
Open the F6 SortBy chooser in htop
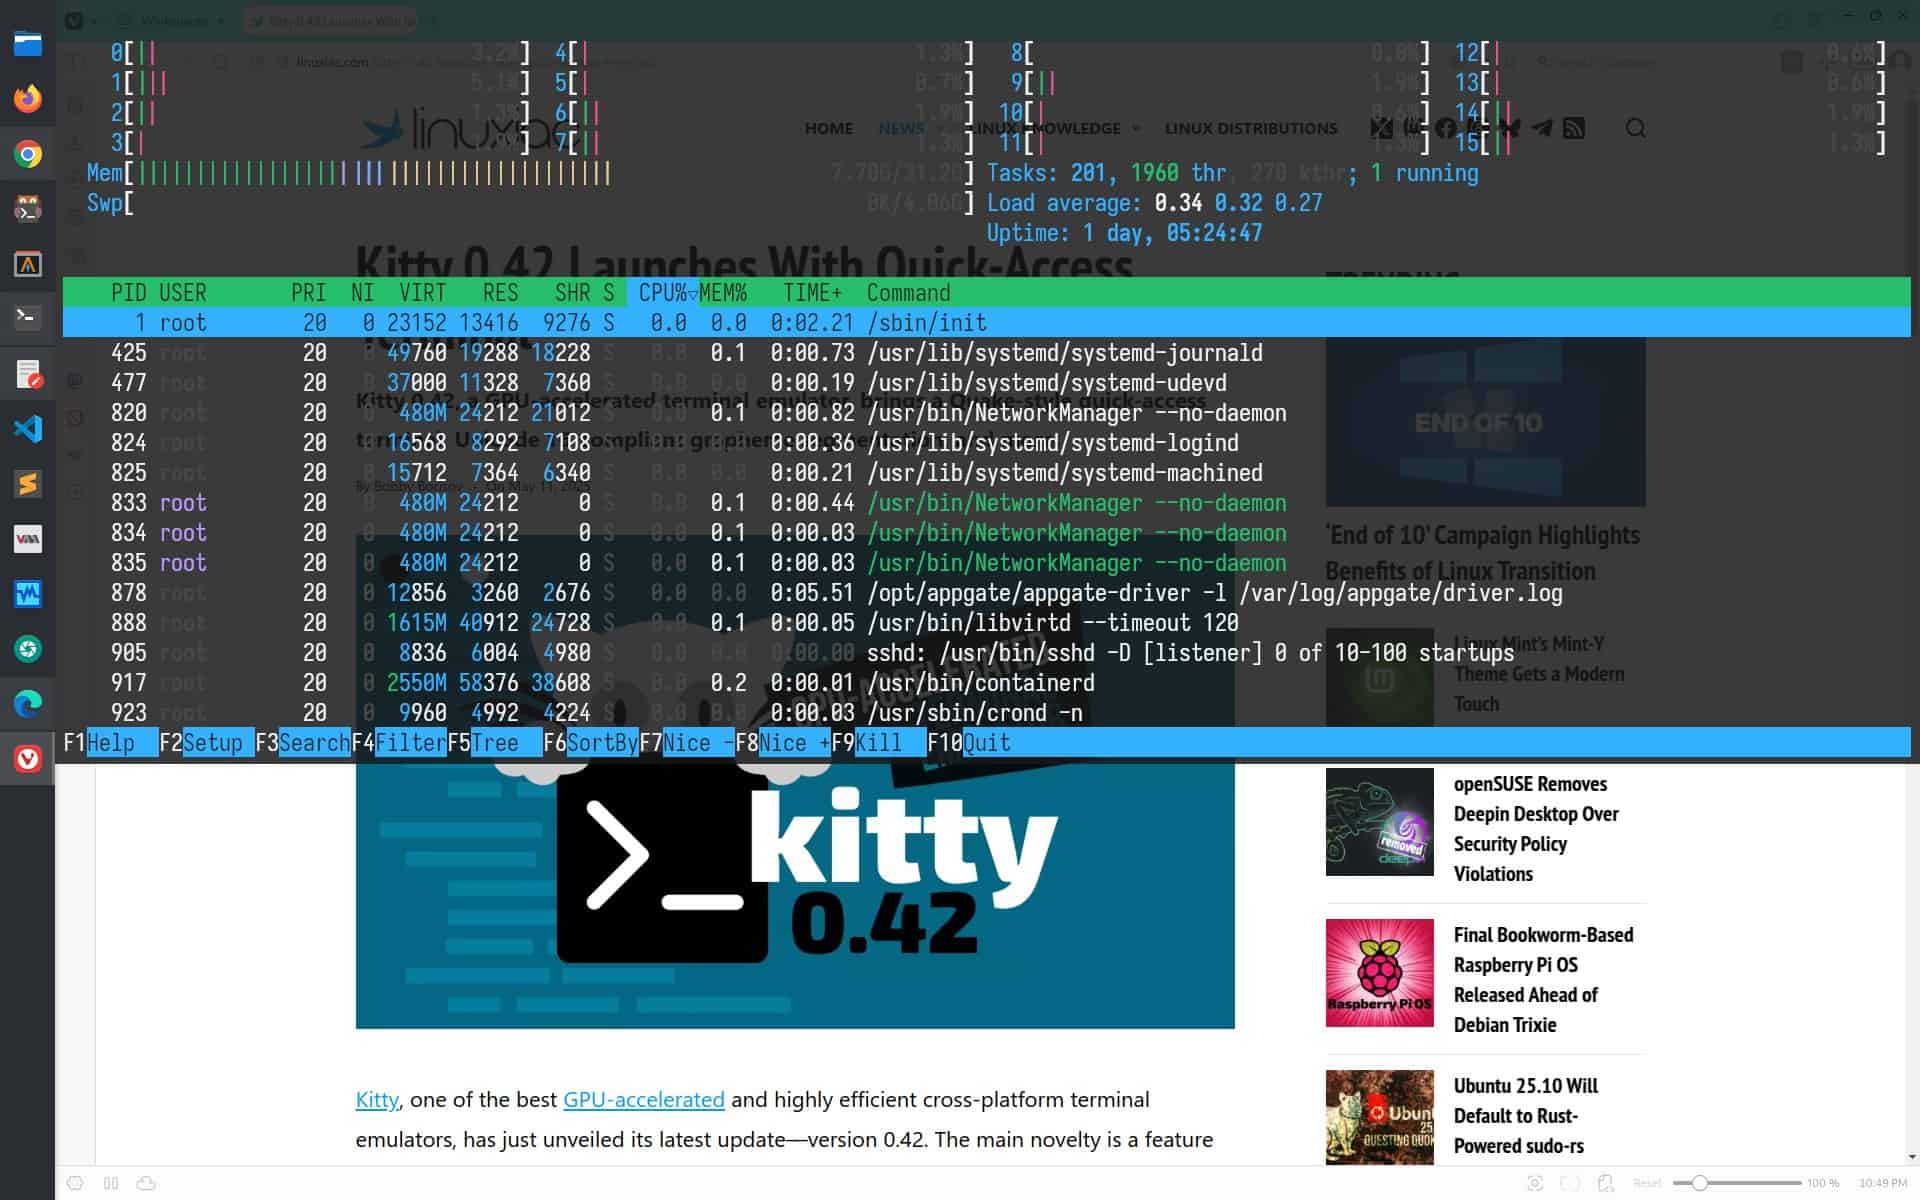point(592,742)
